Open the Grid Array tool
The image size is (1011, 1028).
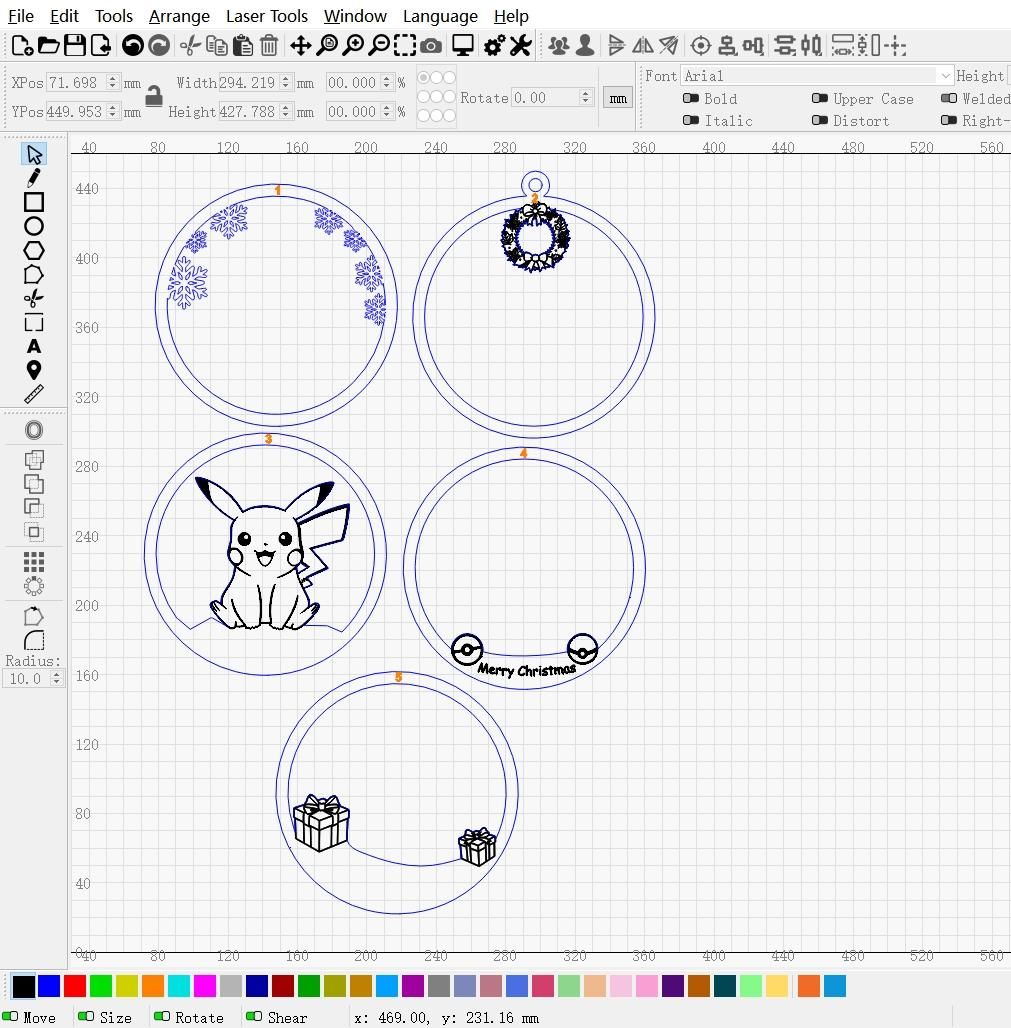pyautogui.click(x=34, y=562)
